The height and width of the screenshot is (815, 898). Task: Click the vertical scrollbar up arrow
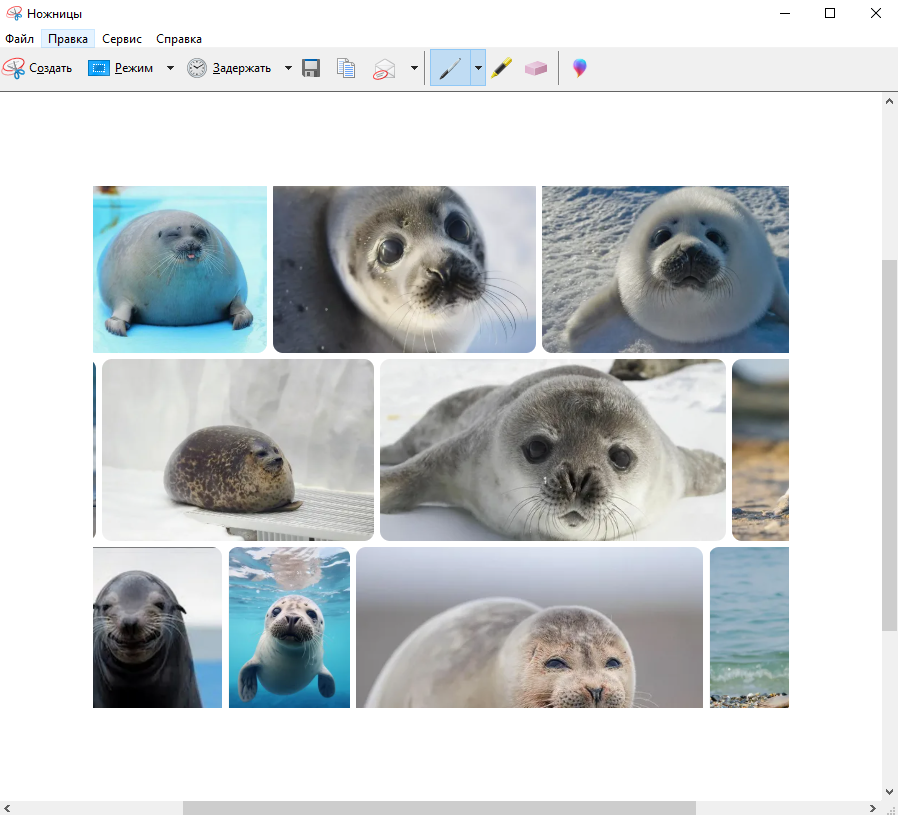889,101
